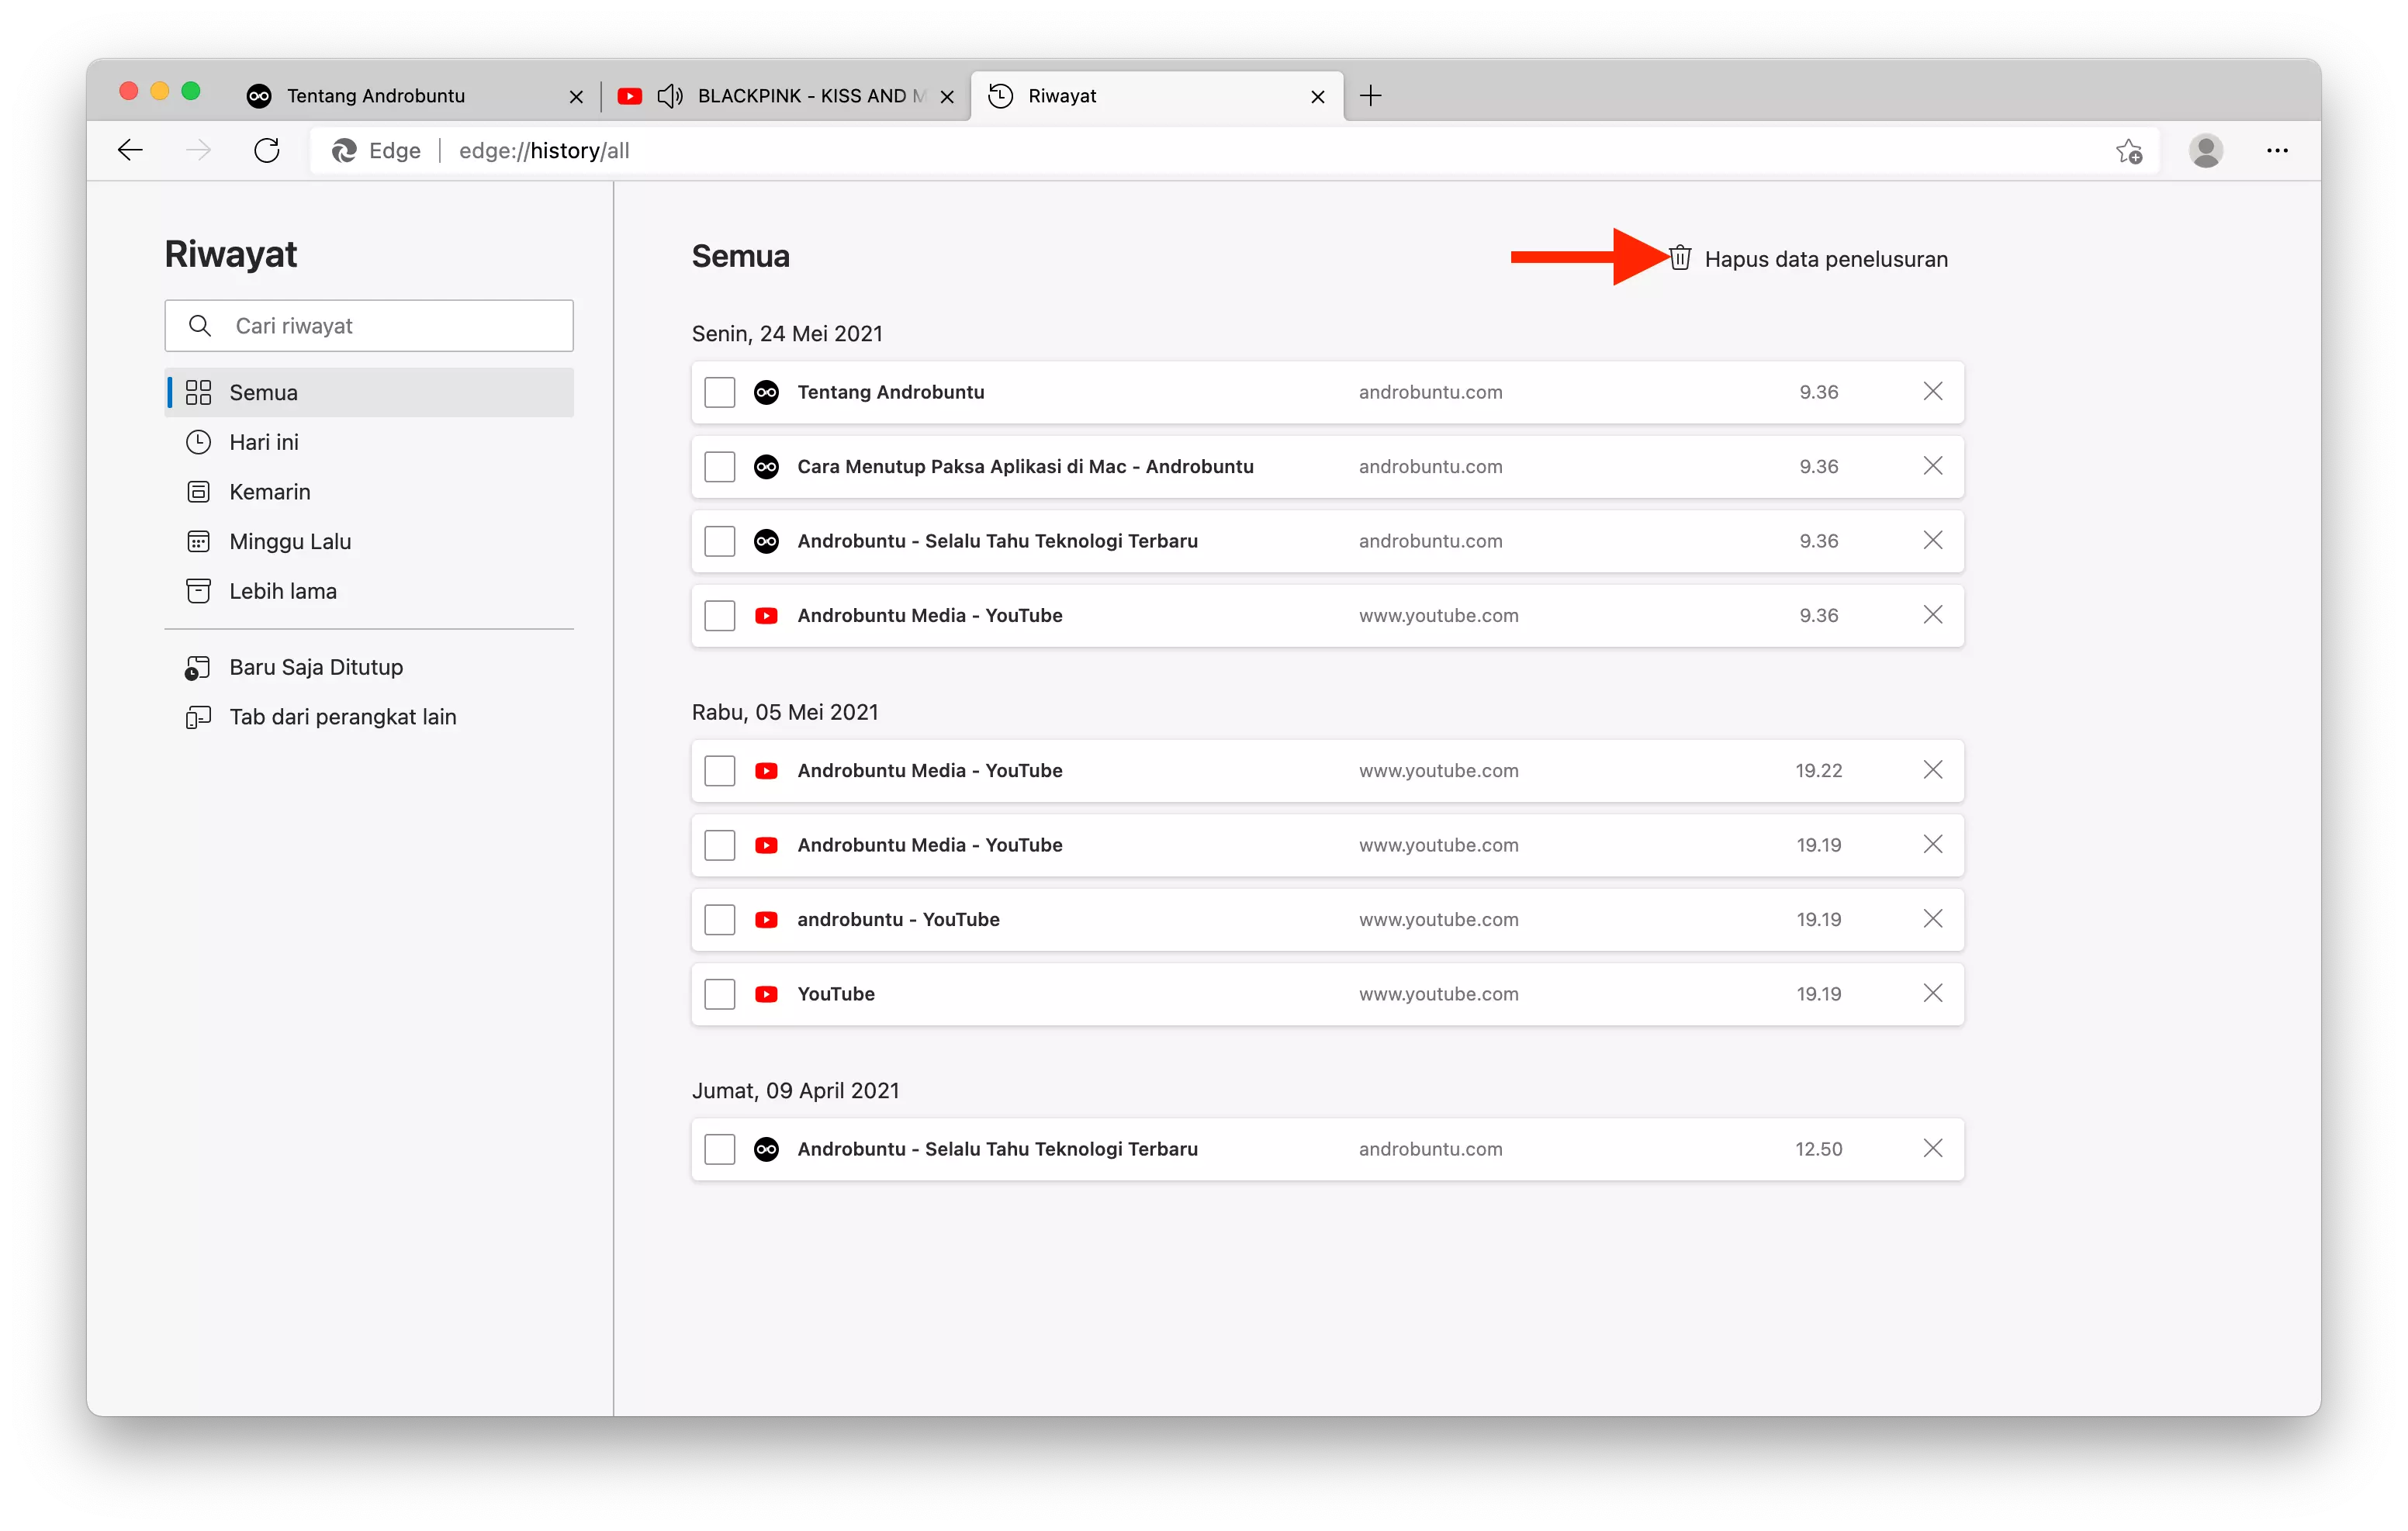Check the Tentang Androbuntu history entry checkbox

point(720,392)
